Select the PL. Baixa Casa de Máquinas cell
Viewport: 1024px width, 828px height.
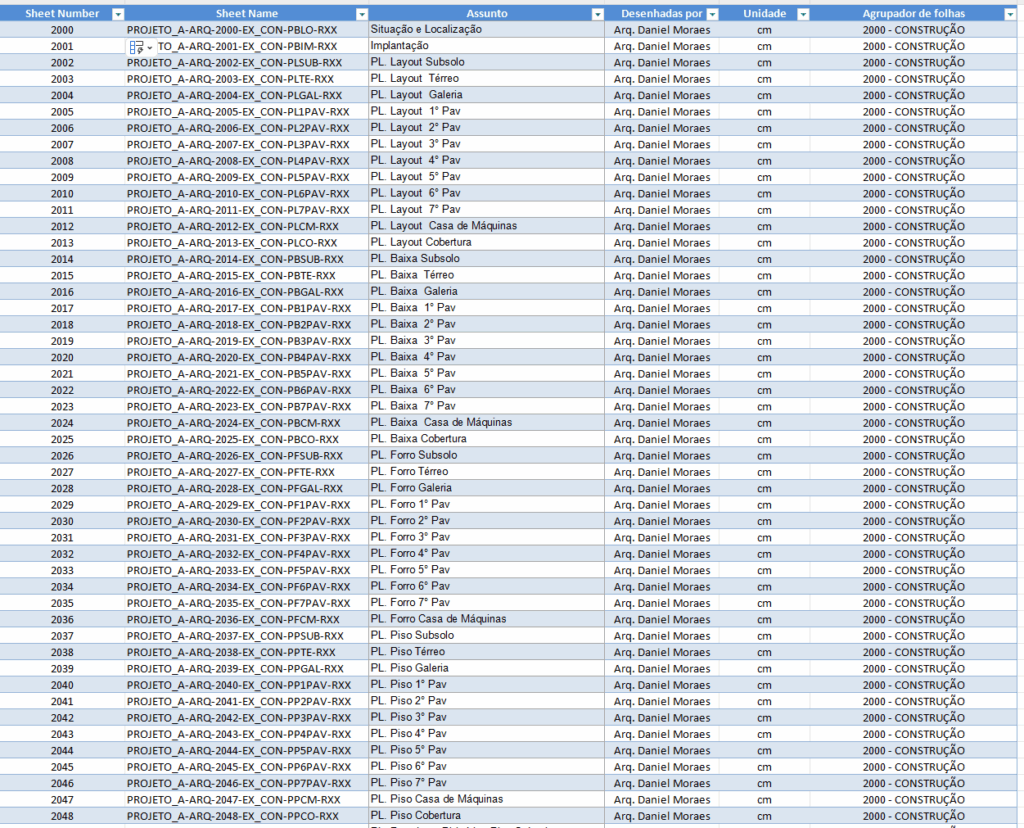(487, 423)
